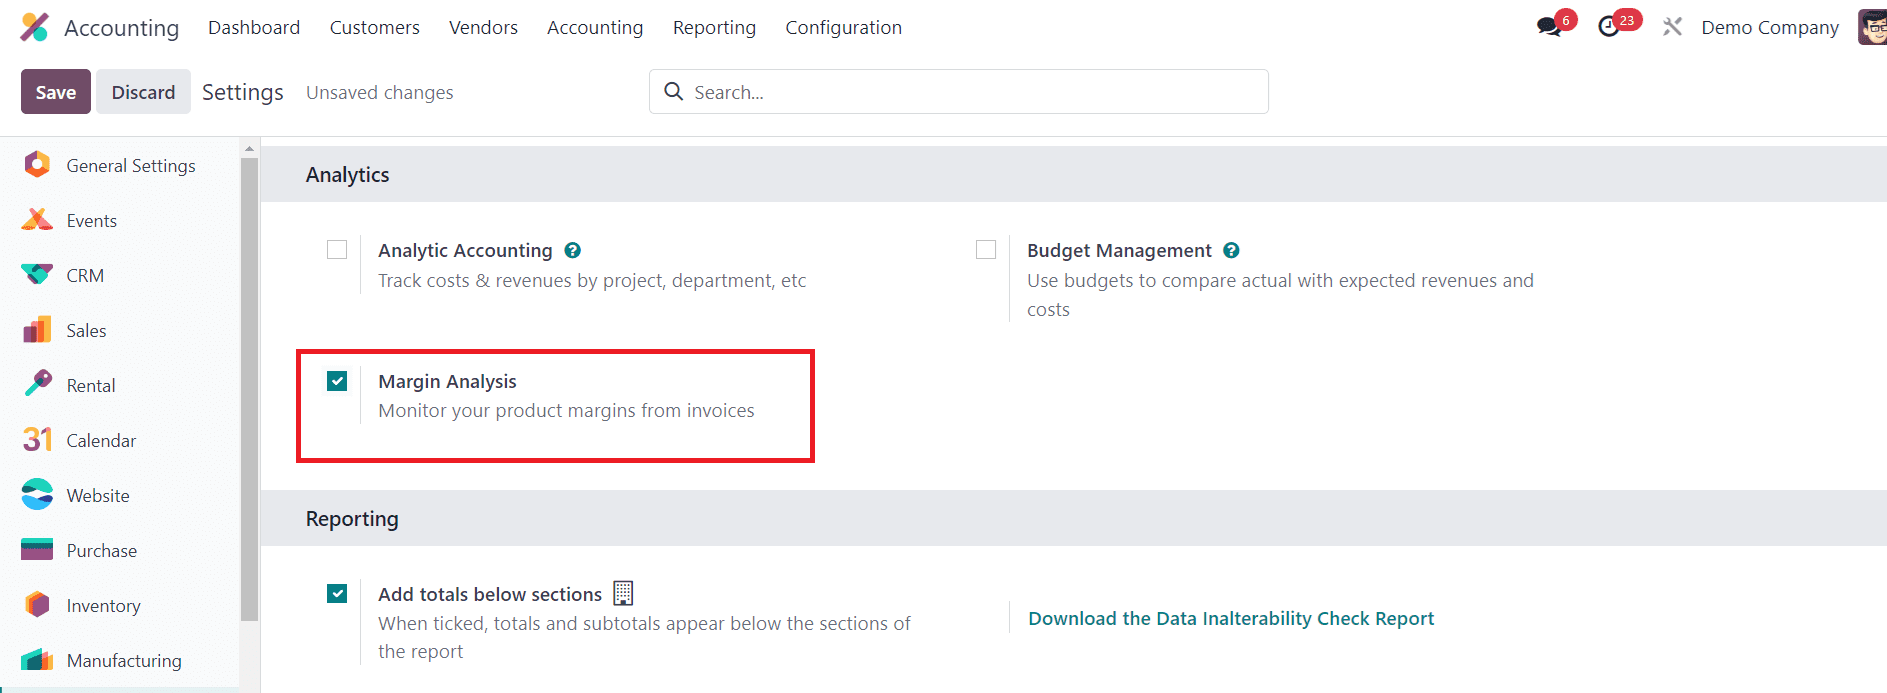
Task: Open the Vendors menu
Action: pos(483,27)
